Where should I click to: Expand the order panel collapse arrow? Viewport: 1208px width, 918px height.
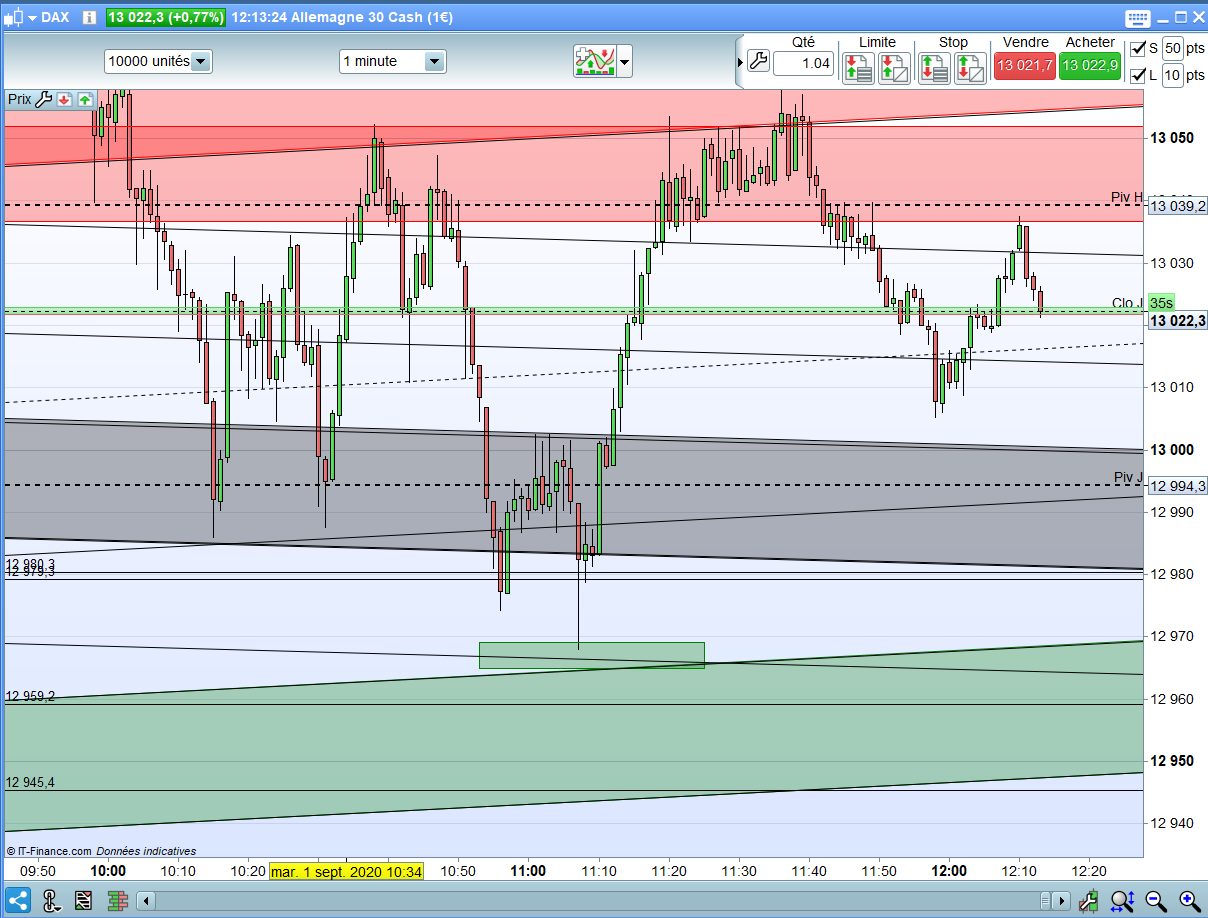pos(740,63)
